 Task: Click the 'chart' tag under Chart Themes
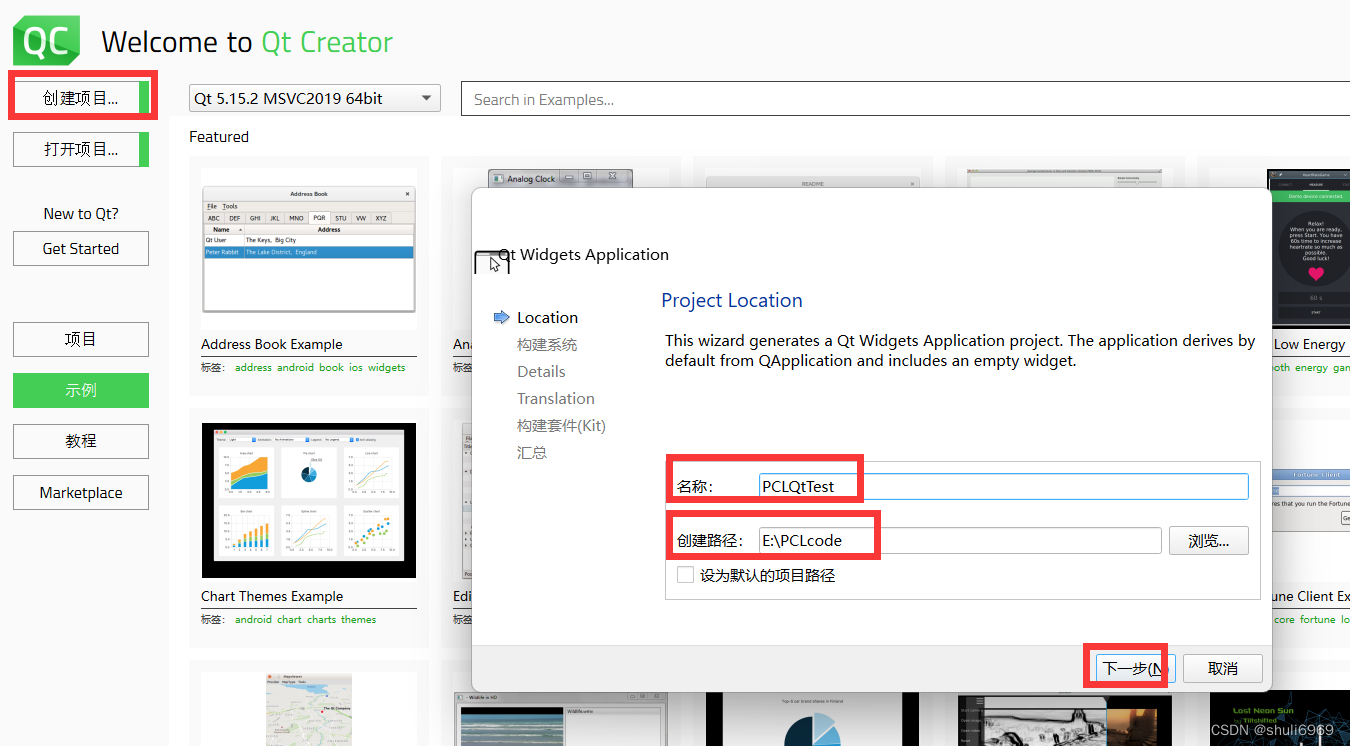(289, 620)
